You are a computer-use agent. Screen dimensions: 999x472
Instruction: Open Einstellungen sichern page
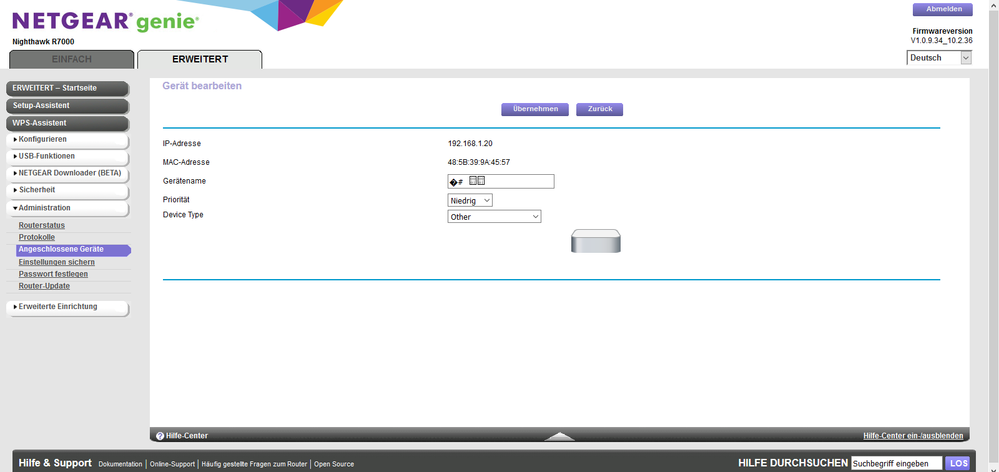(57, 262)
